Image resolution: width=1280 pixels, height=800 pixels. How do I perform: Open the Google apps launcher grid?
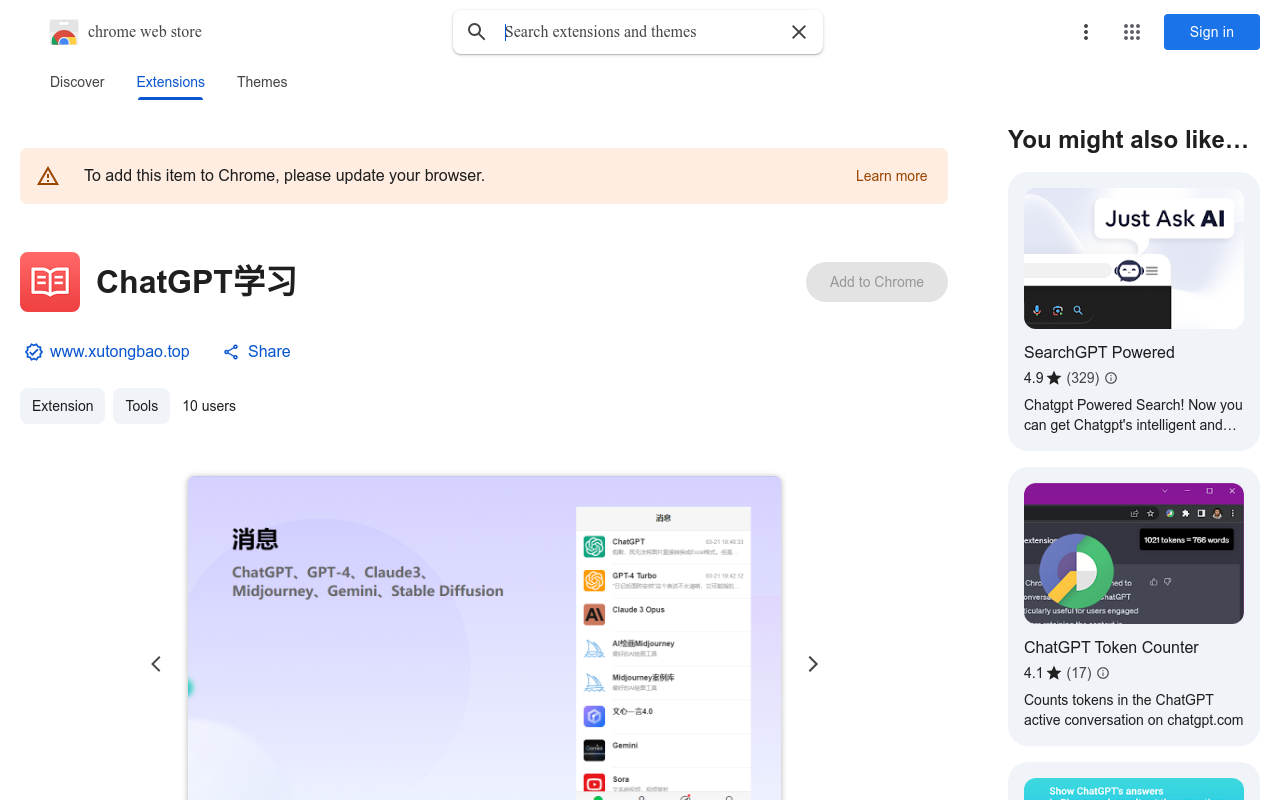(1131, 31)
